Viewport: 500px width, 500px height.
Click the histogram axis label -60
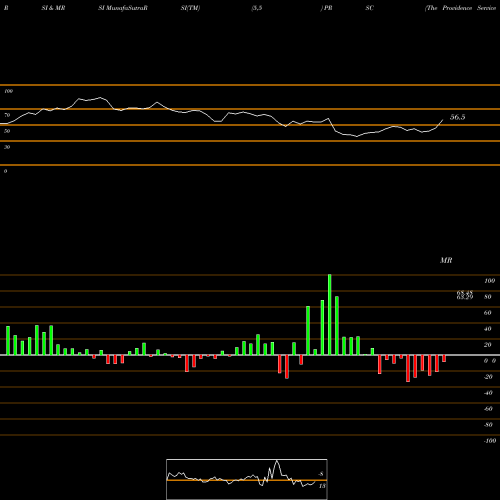[488, 409]
